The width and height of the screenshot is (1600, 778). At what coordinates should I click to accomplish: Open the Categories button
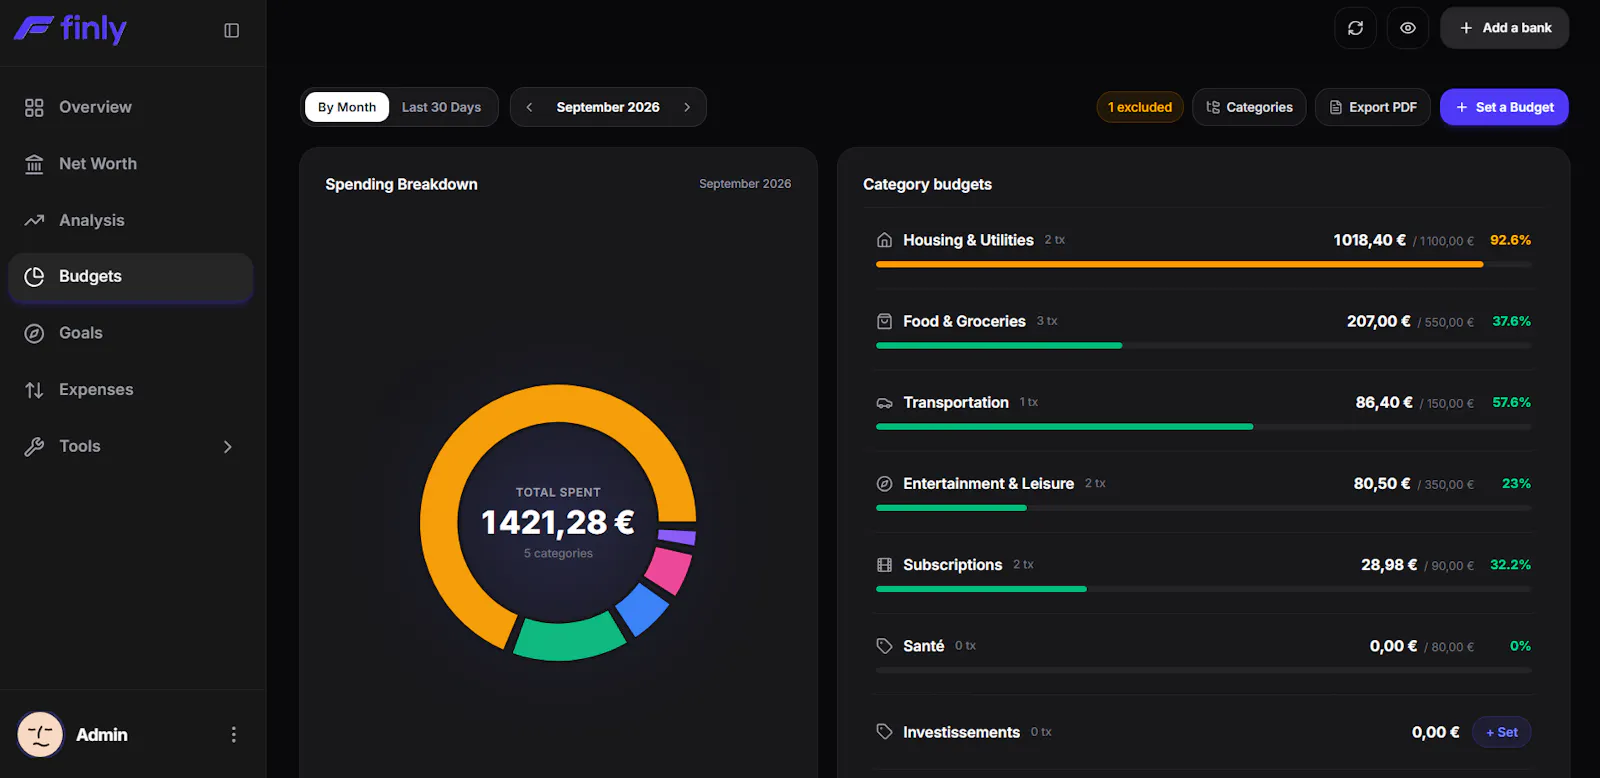point(1249,107)
